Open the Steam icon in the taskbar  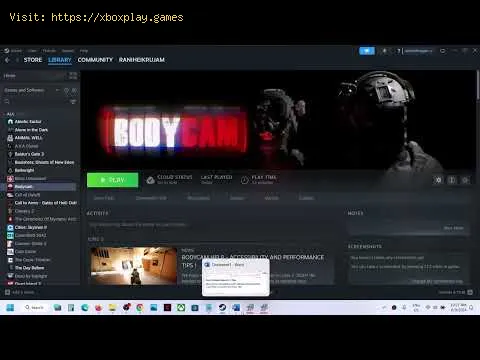pyautogui.click(x=222, y=307)
